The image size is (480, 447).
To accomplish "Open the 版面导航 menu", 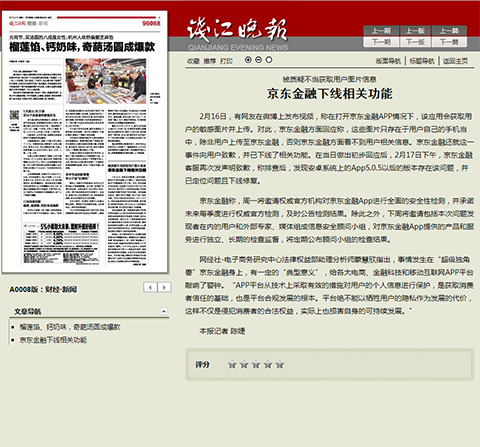I will [x=388, y=61].
